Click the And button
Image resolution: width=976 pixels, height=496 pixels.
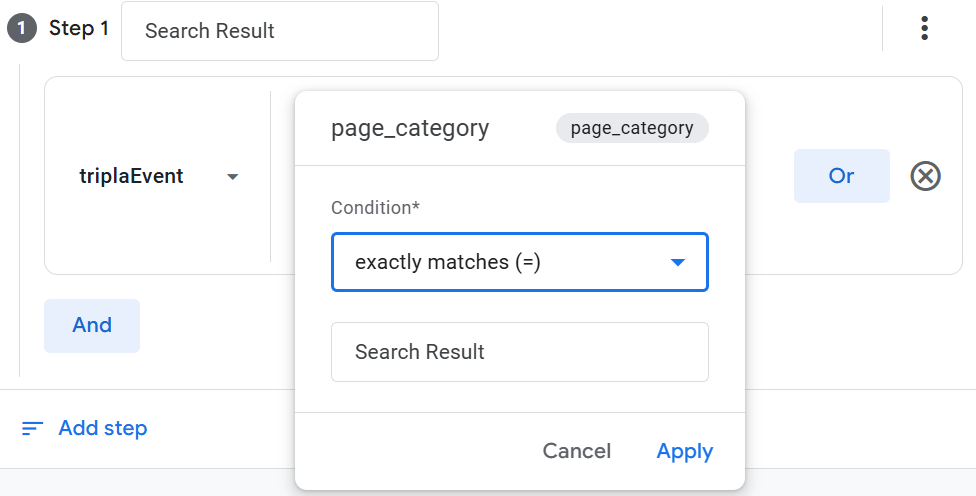[92, 325]
